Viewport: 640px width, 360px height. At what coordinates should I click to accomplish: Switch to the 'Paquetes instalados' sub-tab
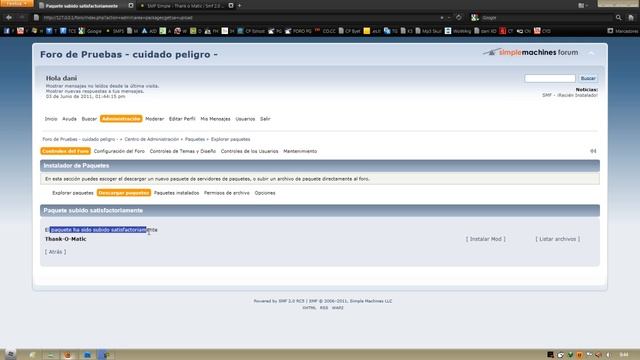176,193
